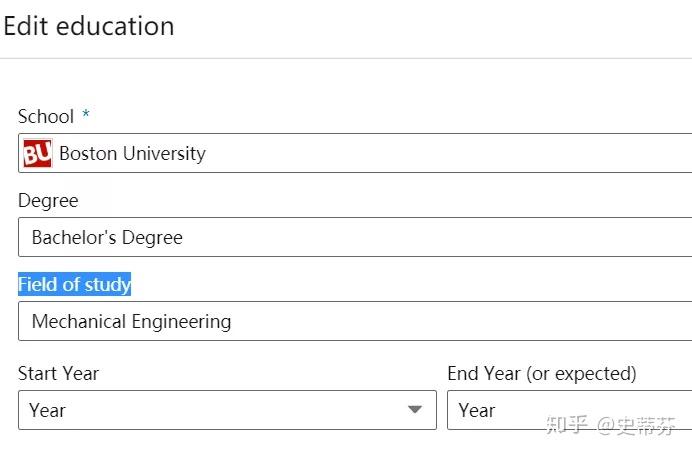Focus the Mechanical Engineering input field
The width and height of the screenshot is (692, 453).
point(355,321)
